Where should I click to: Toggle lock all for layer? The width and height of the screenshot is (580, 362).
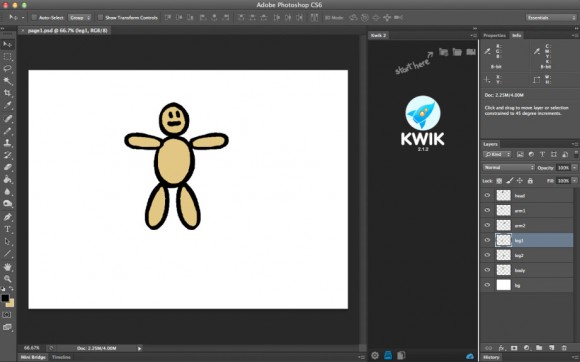pos(530,181)
